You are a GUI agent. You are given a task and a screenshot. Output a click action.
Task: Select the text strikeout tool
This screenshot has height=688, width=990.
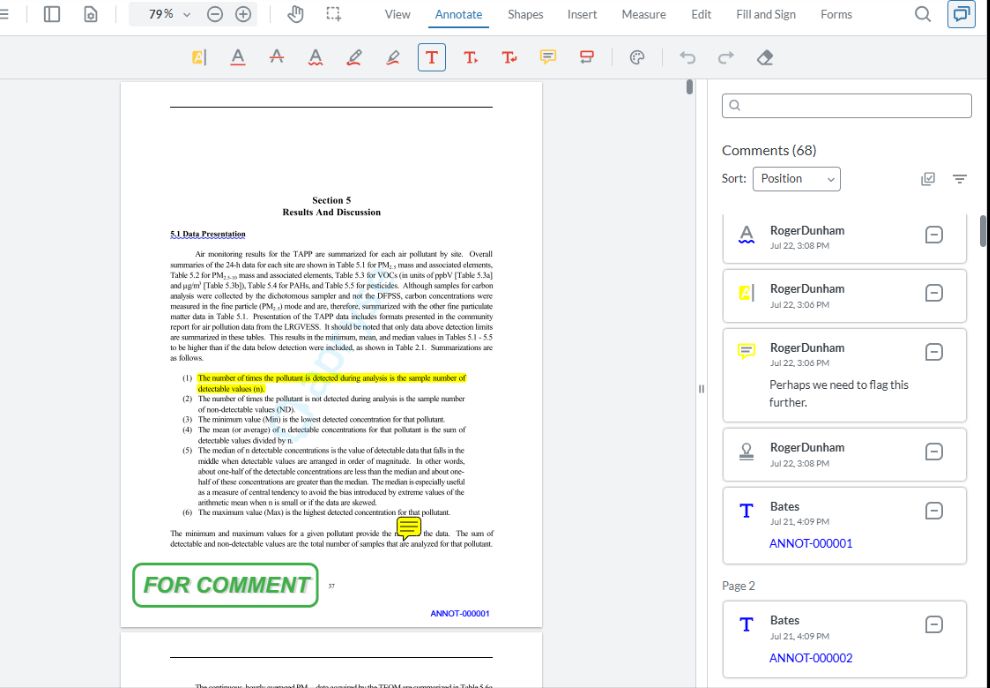pyautogui.click(x=277, y=57)
